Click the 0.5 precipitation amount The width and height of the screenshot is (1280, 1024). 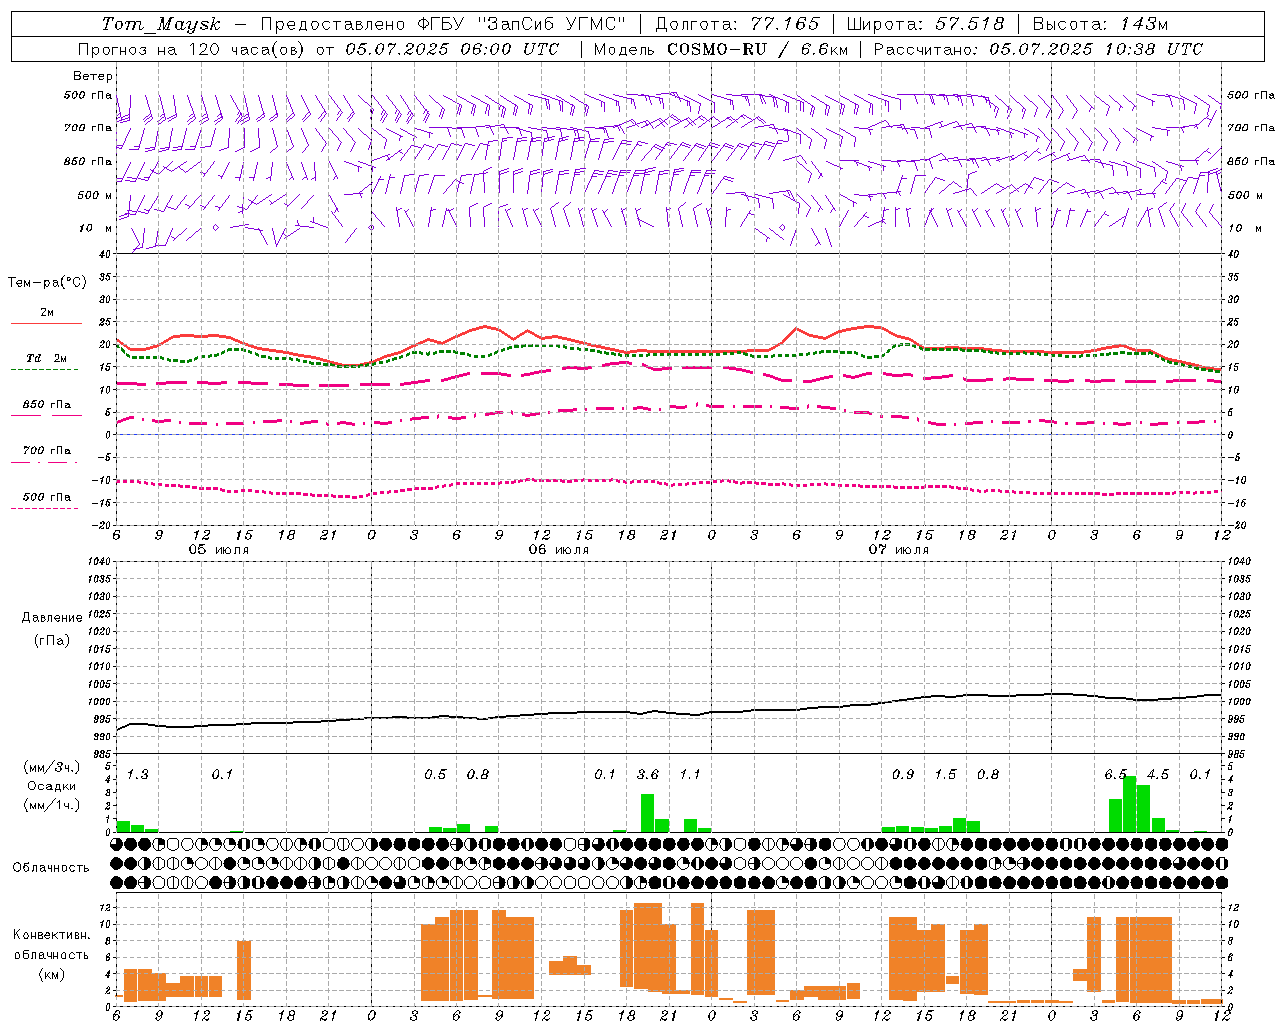point(435,774)
